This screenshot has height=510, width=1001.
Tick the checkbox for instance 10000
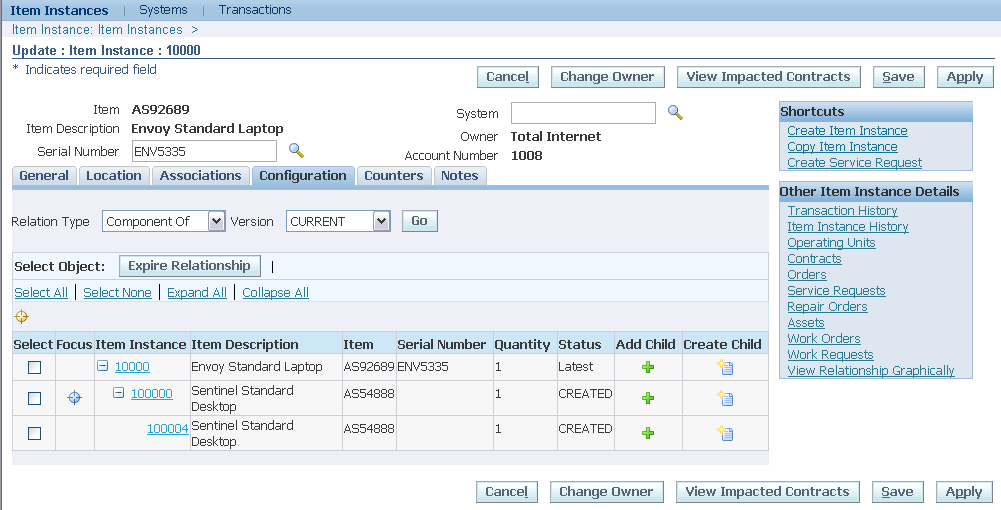click(34, 367)
